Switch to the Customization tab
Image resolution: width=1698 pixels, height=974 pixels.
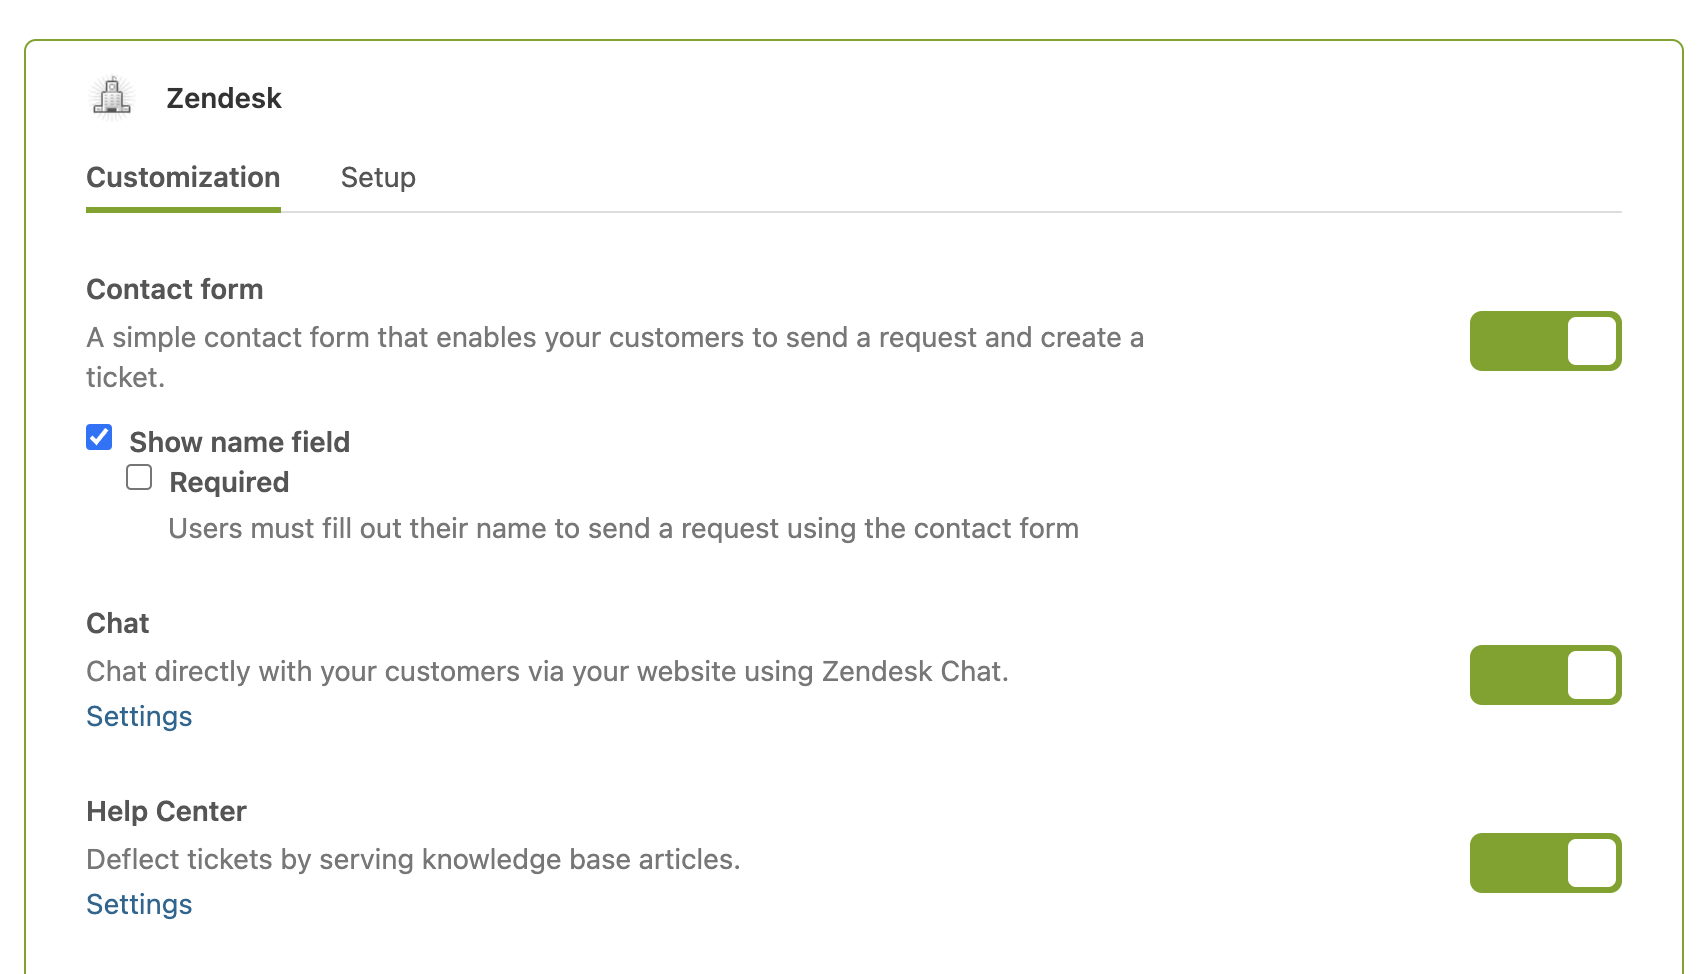pyautogui.click(x=183, y=178)
